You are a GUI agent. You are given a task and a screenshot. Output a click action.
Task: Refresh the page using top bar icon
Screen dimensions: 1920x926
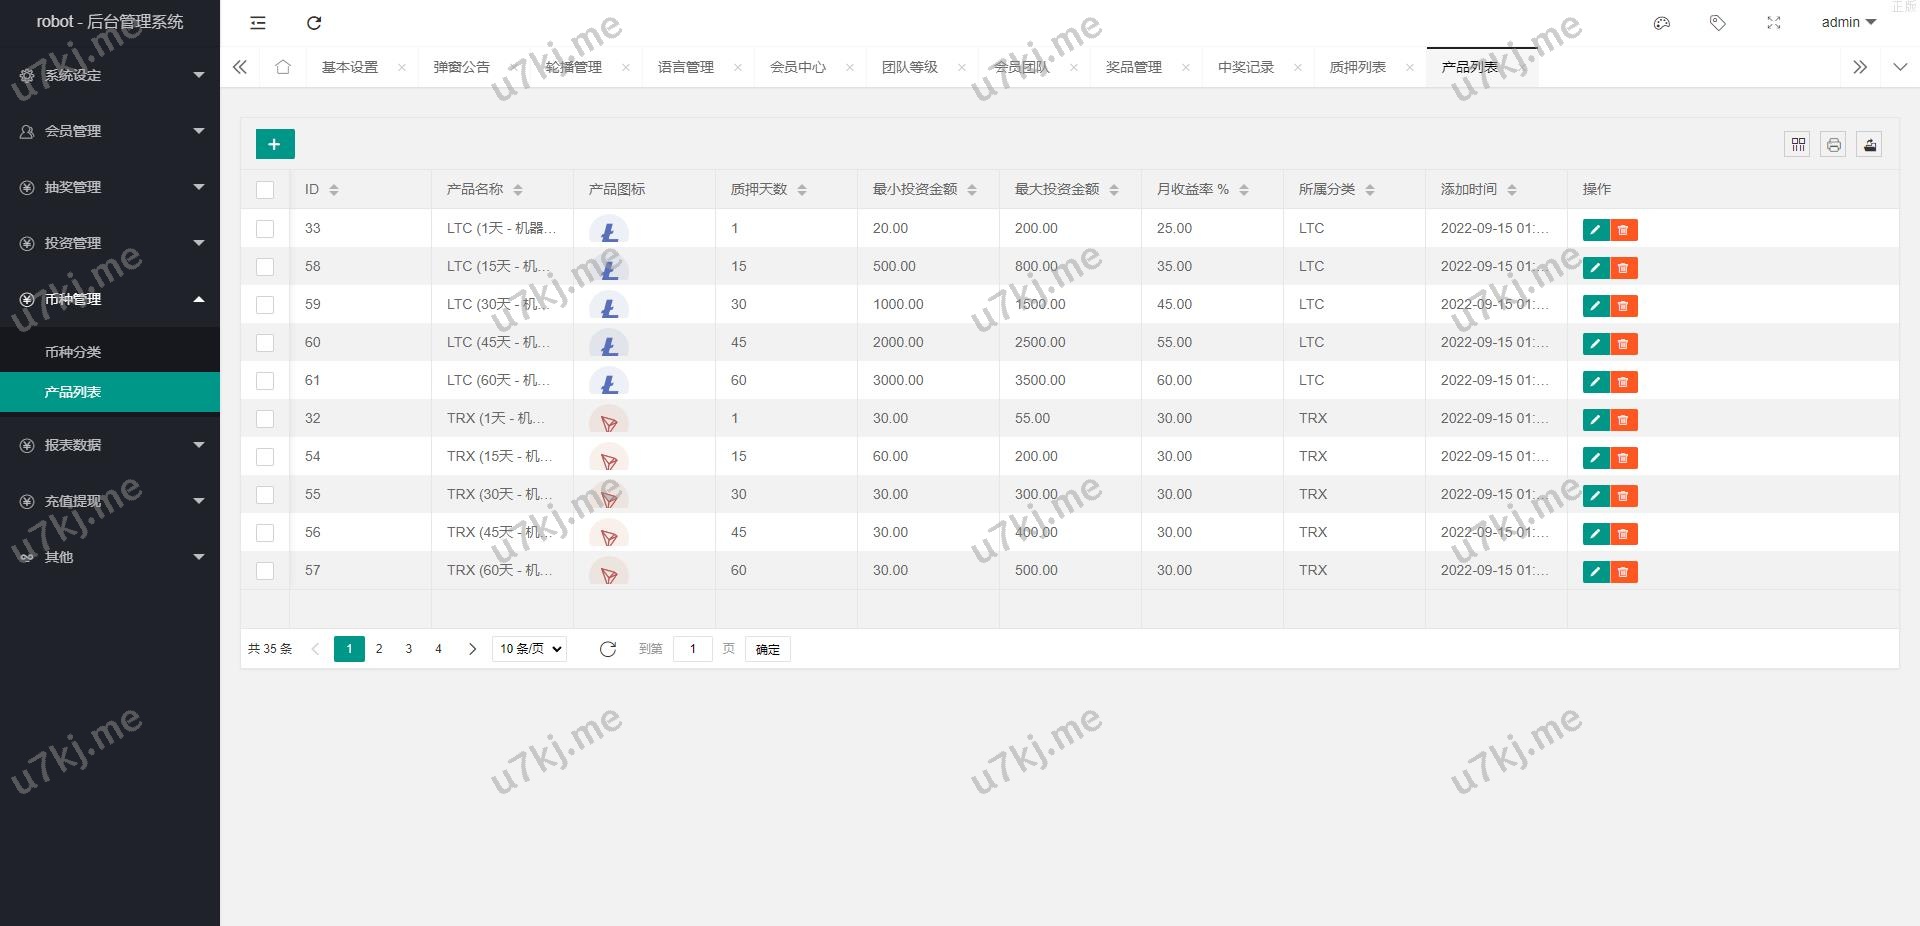point(314,23)
